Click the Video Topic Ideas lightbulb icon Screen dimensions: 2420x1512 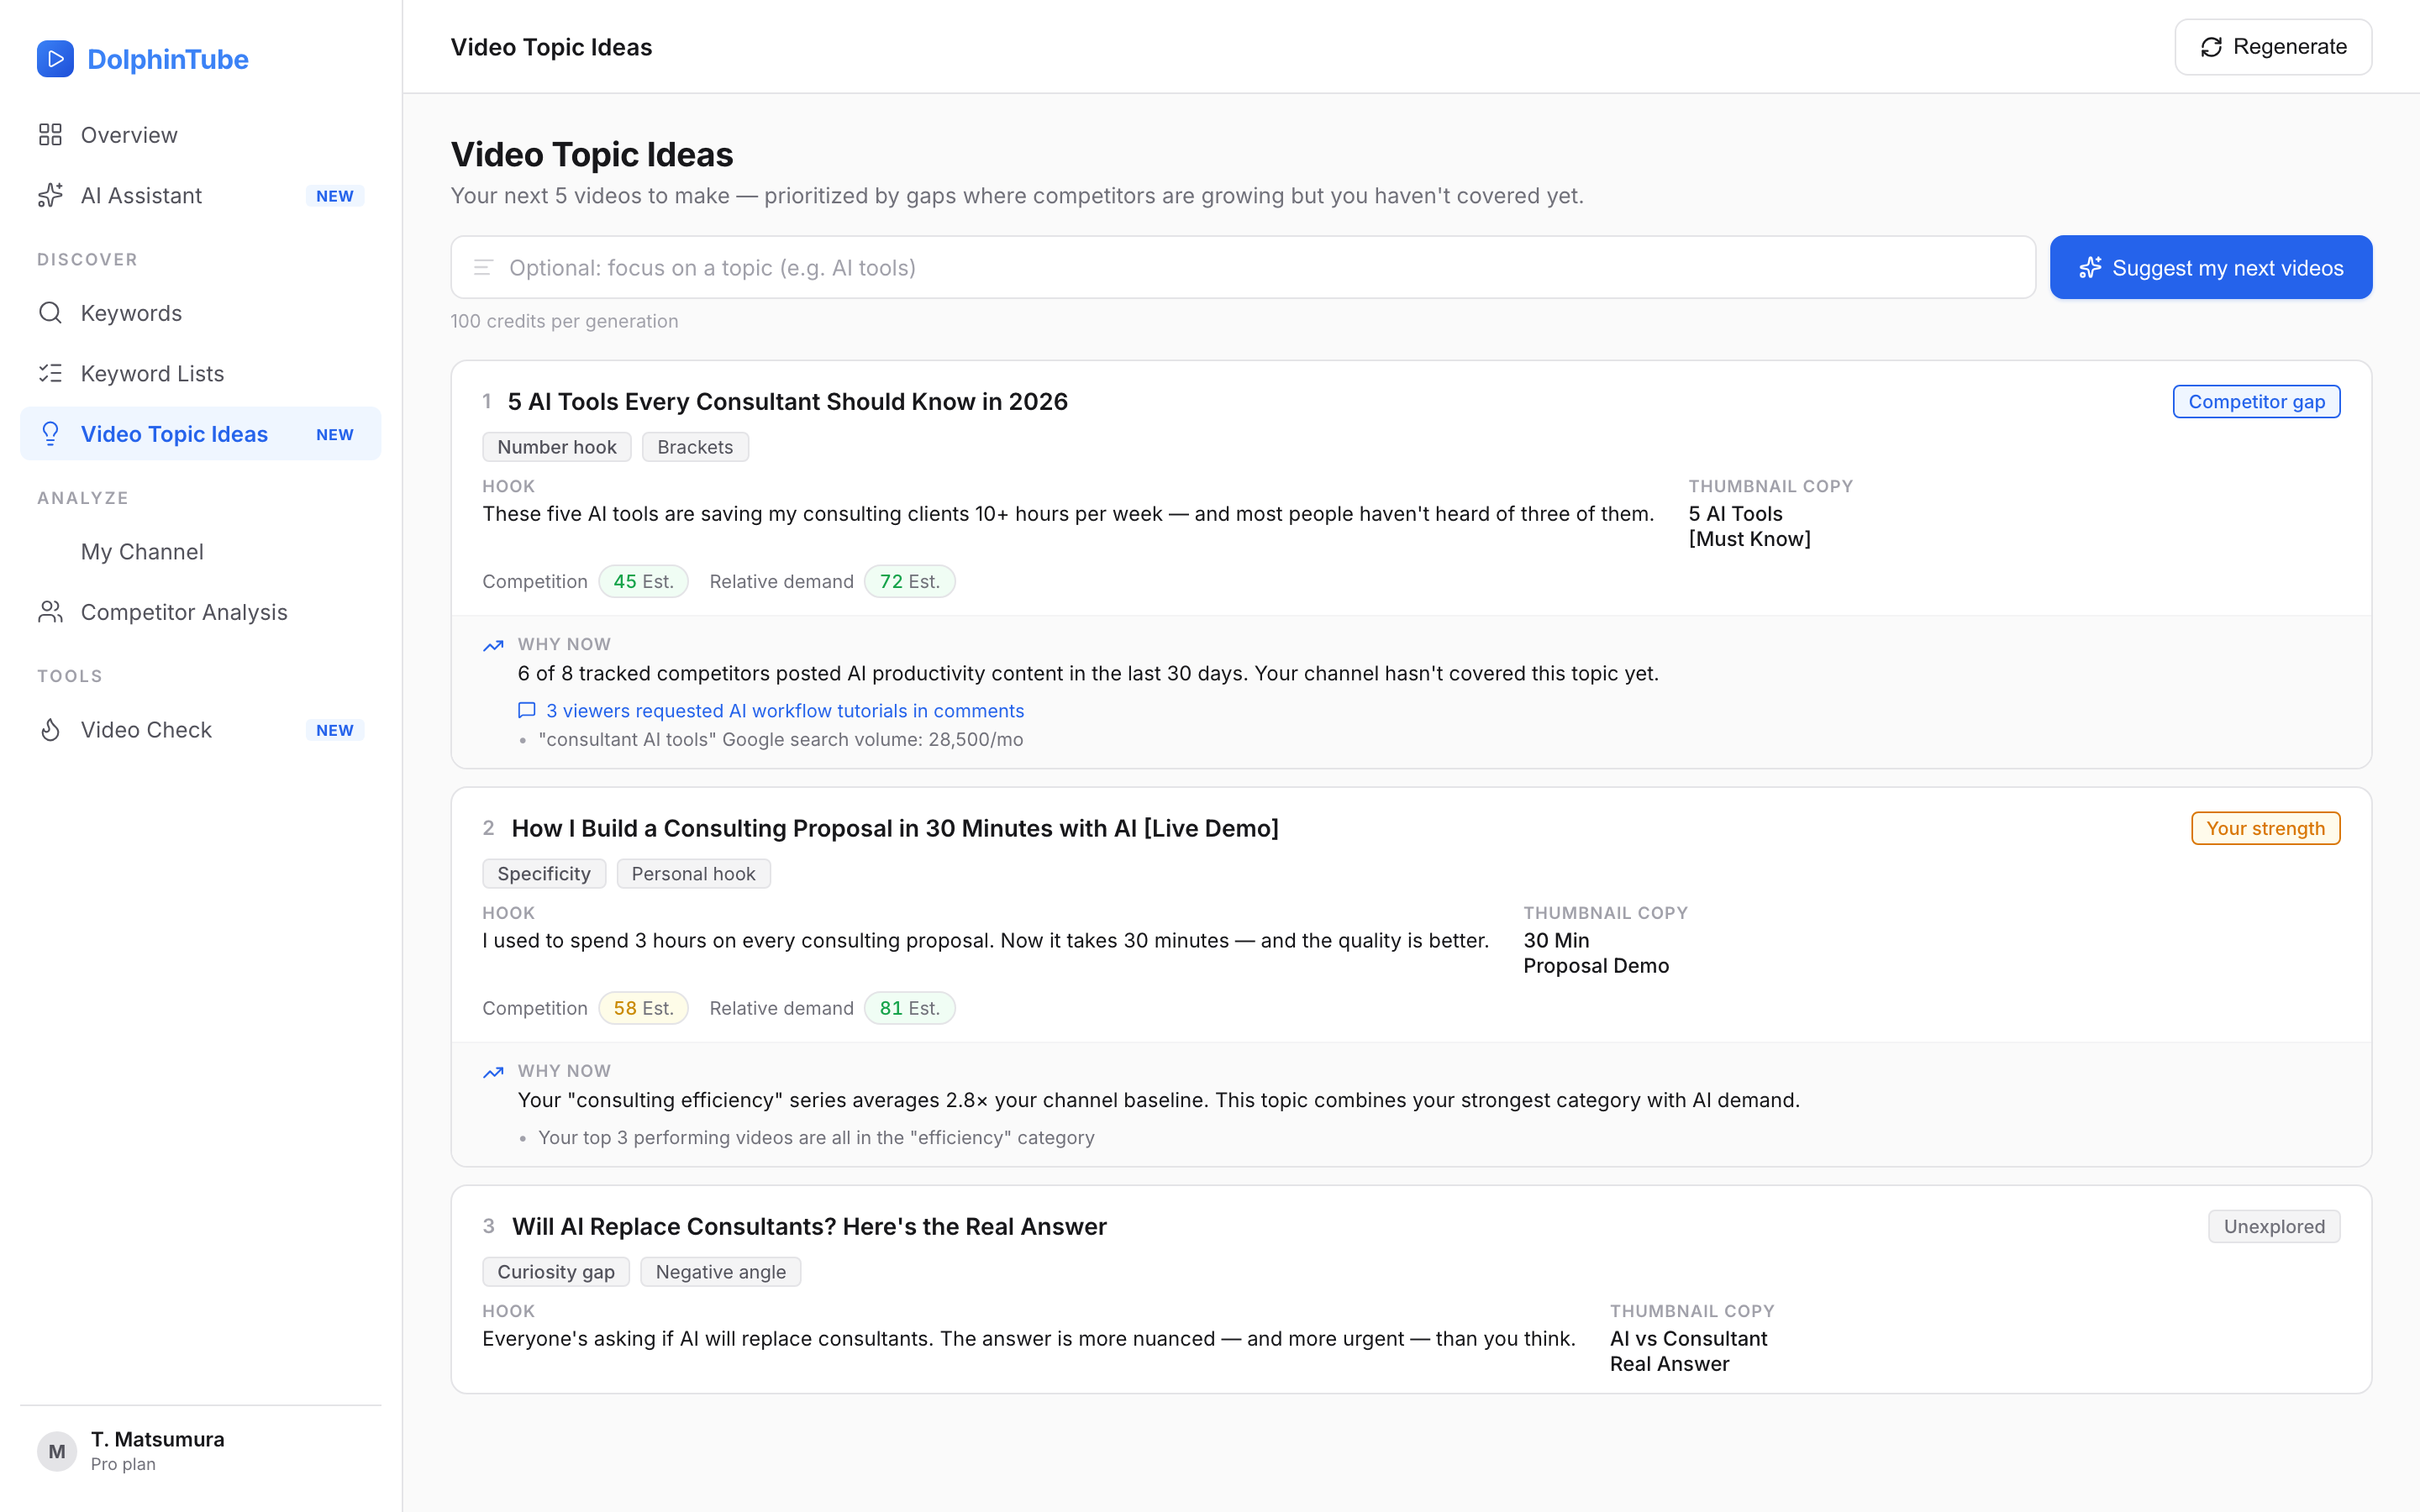tap(50, 434)
